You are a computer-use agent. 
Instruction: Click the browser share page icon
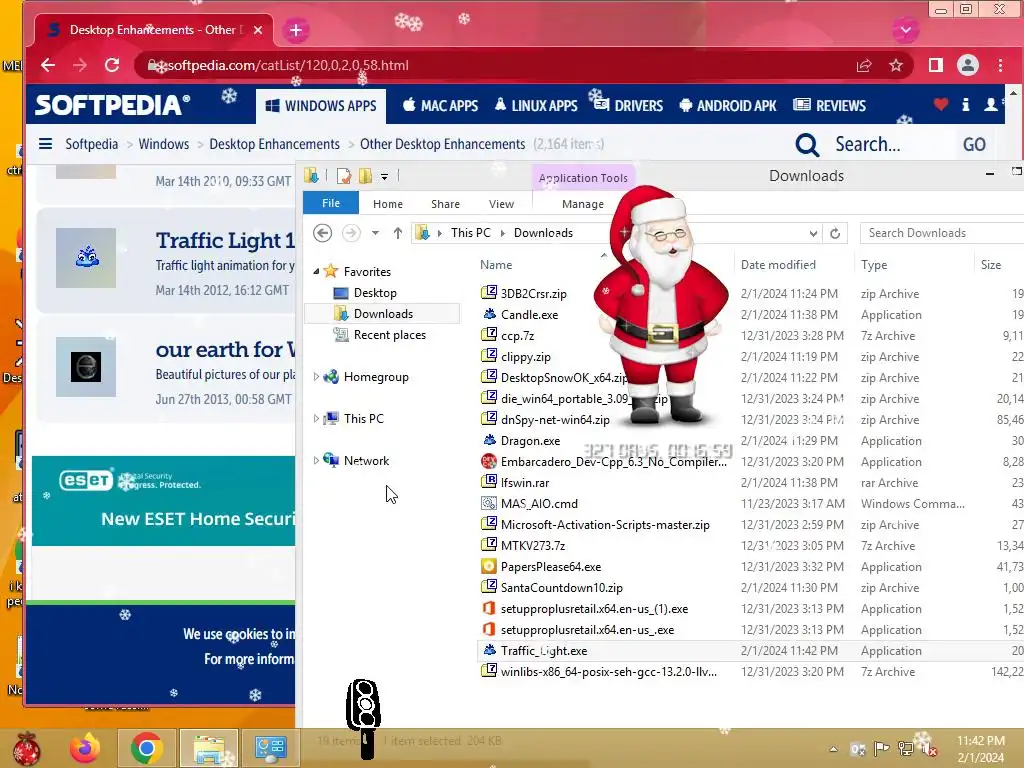coord(864,65)
